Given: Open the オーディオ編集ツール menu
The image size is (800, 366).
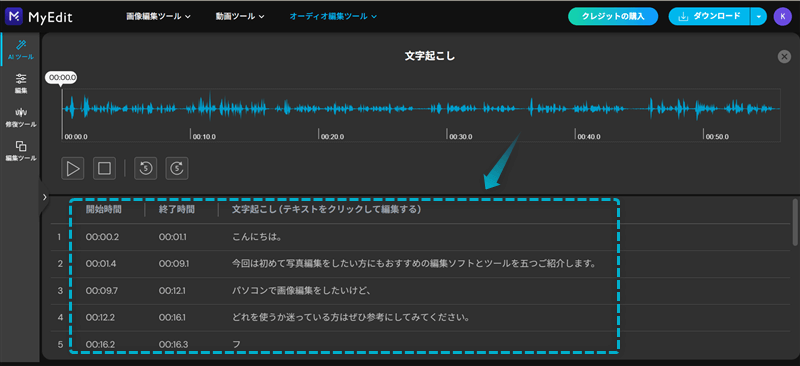Looking at the screenshot, I should coord(333,16).
